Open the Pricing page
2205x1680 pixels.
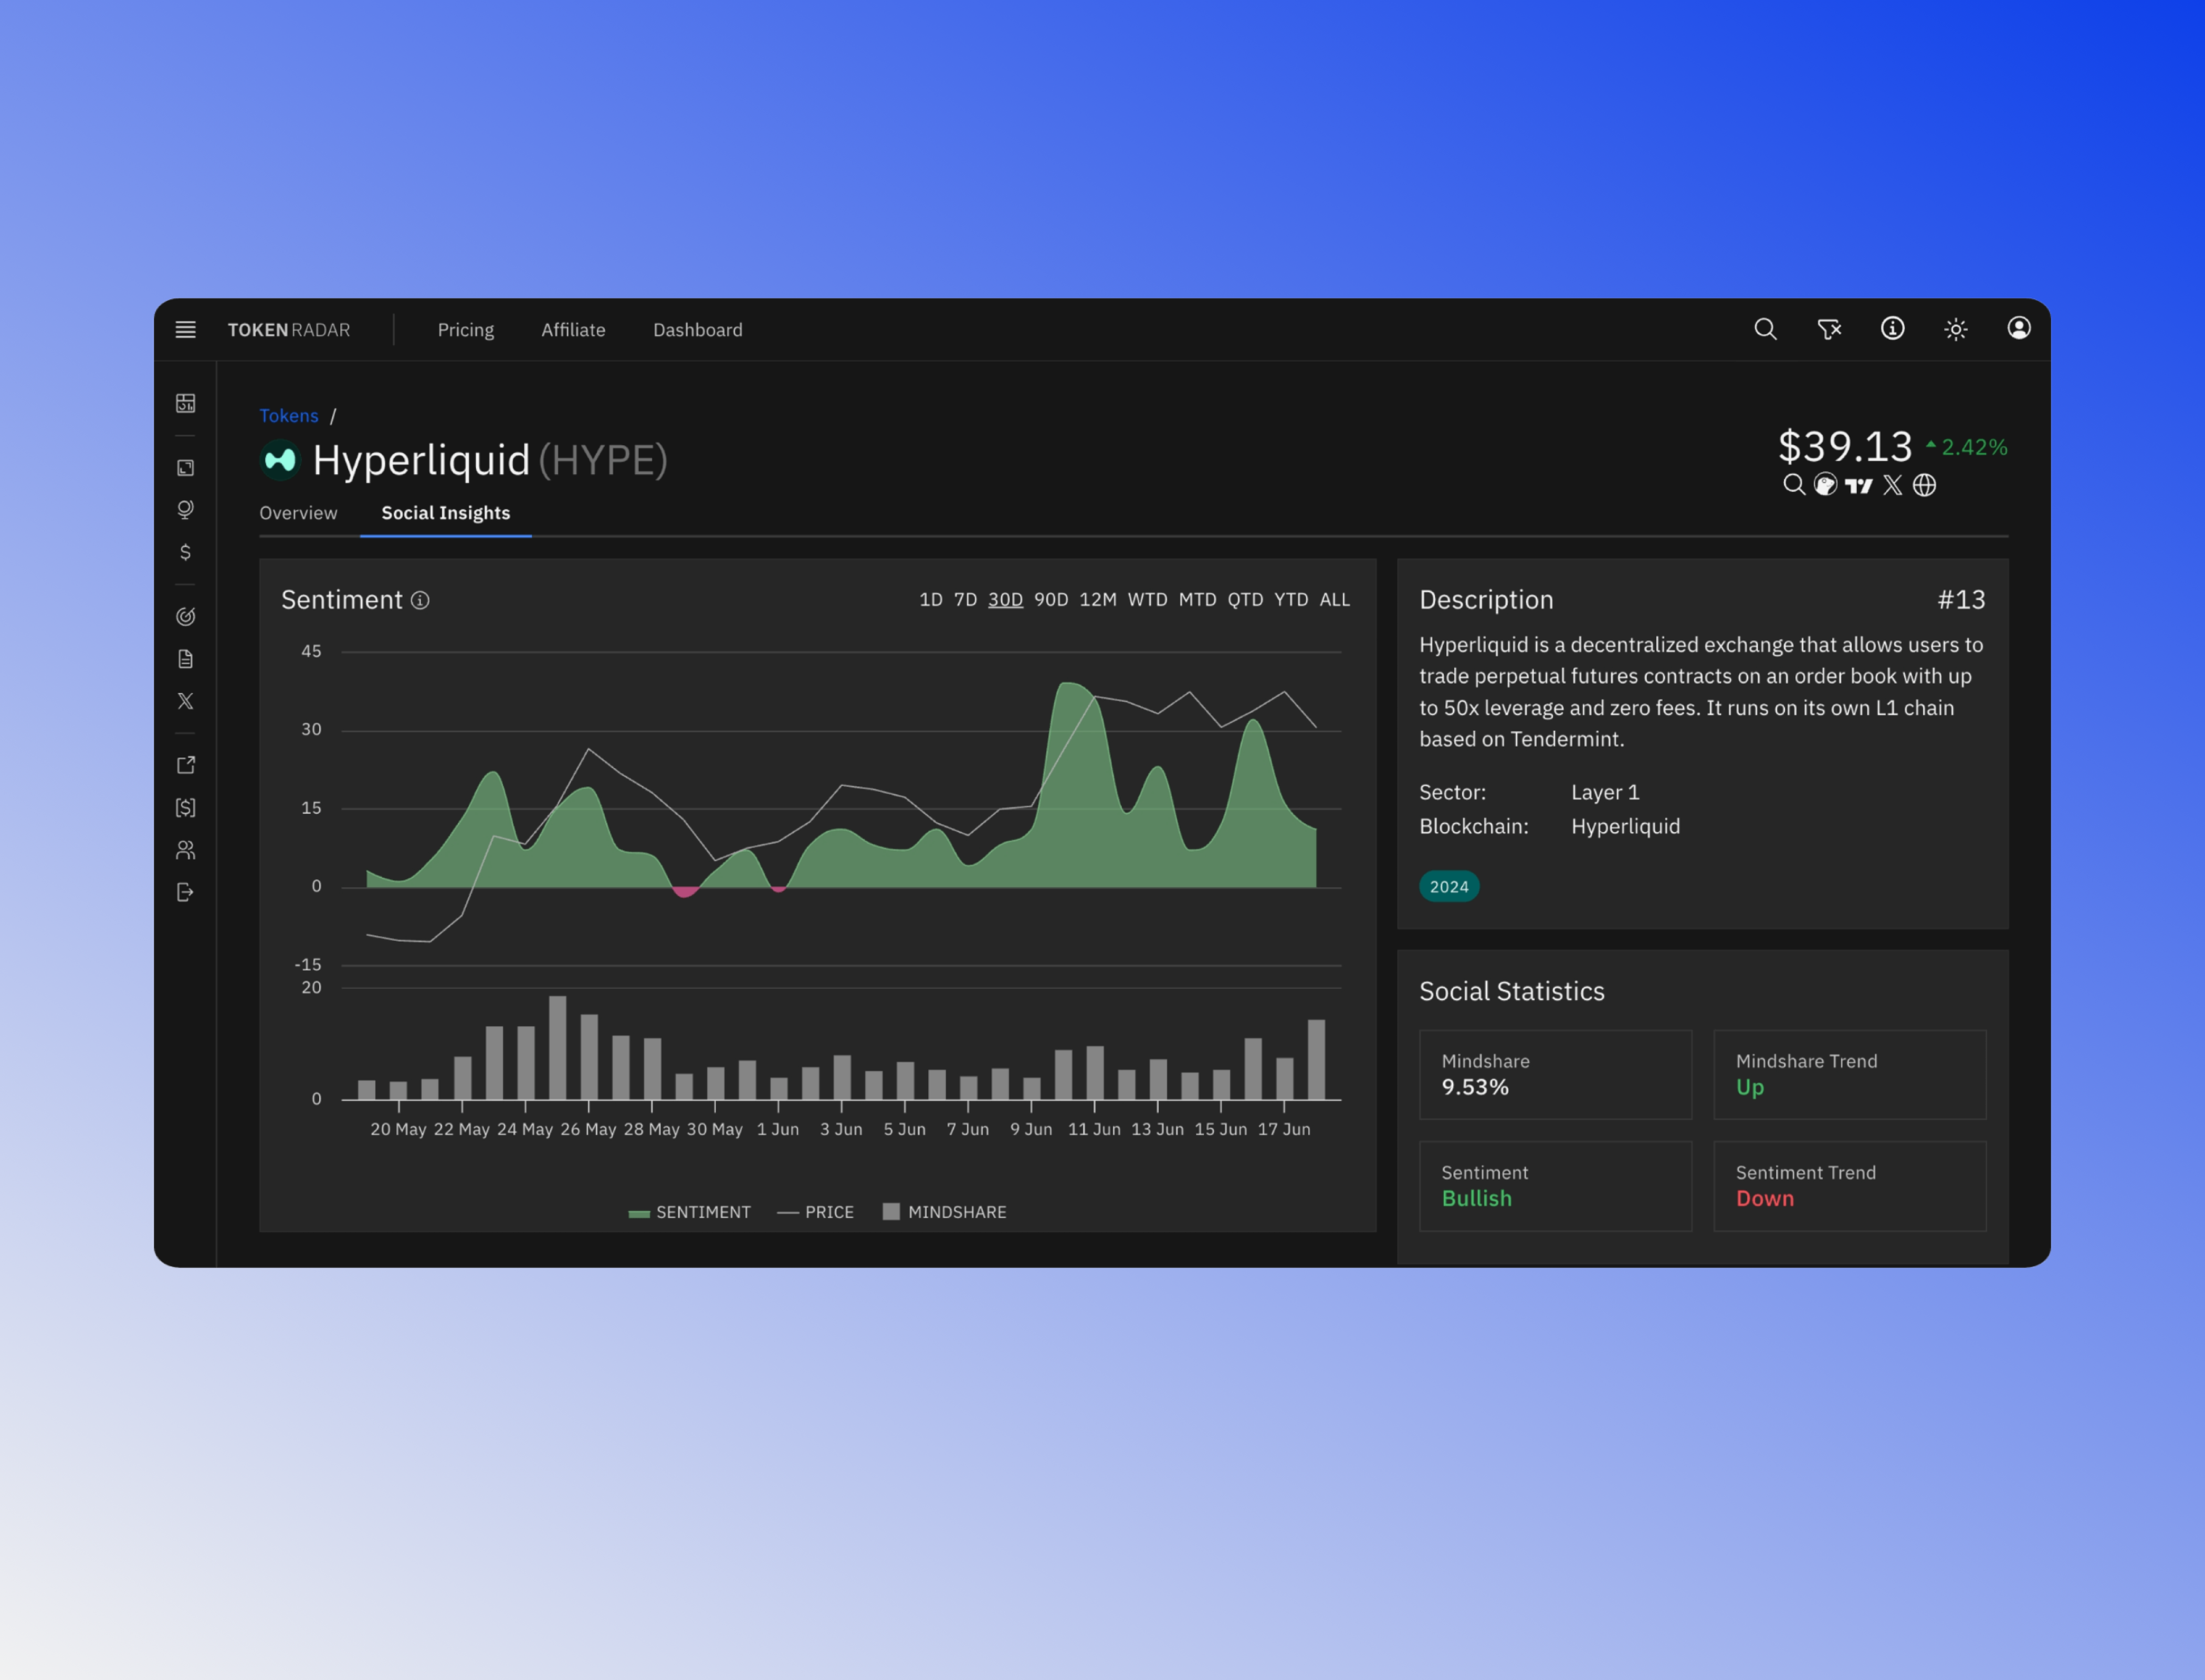[x=466, y=330]
